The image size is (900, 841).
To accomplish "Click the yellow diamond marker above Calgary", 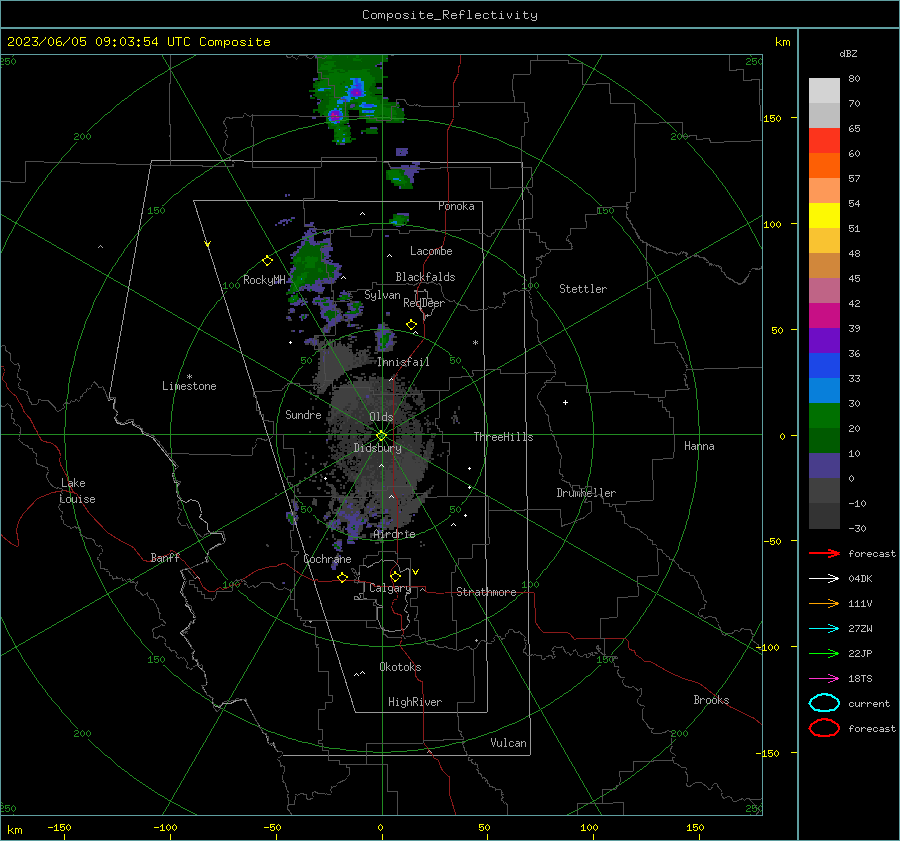I will [x=395, y=576].
